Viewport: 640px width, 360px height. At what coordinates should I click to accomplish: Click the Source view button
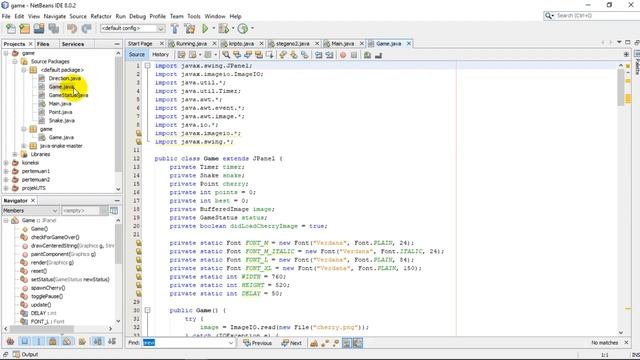coord(137,54)
